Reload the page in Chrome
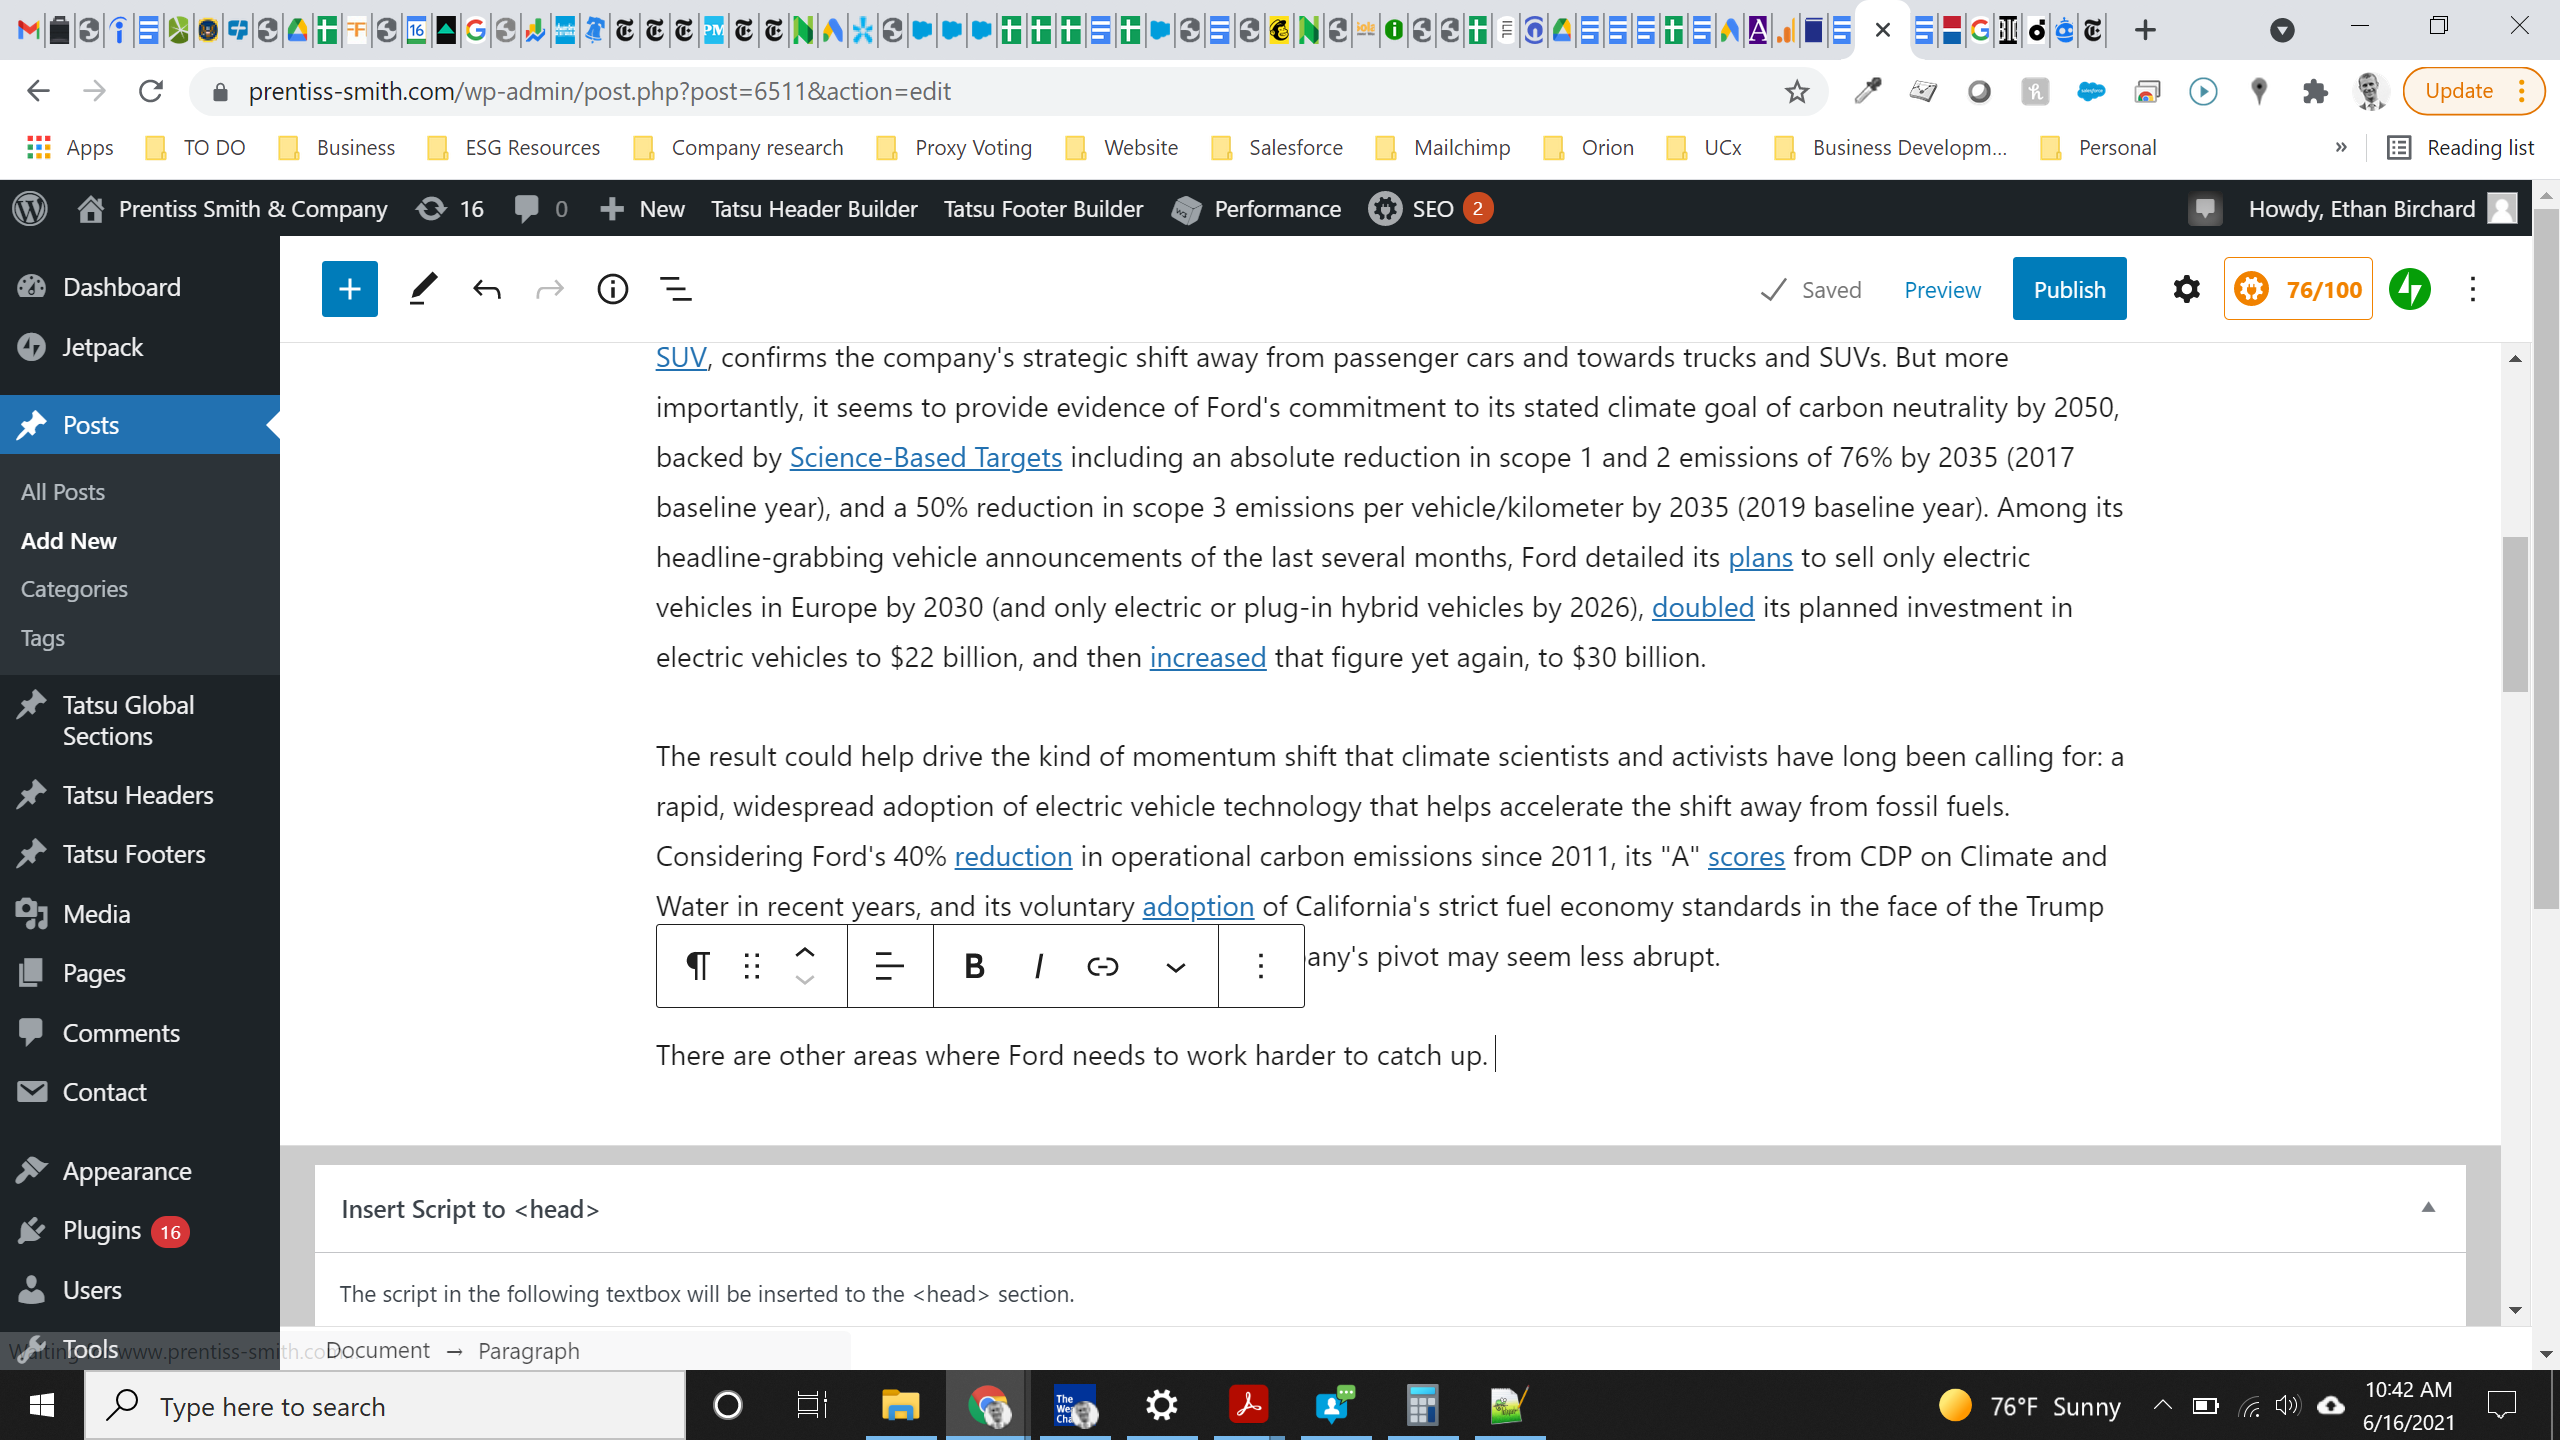The width and height of the screenshot is (2560, 1440). 150,91
